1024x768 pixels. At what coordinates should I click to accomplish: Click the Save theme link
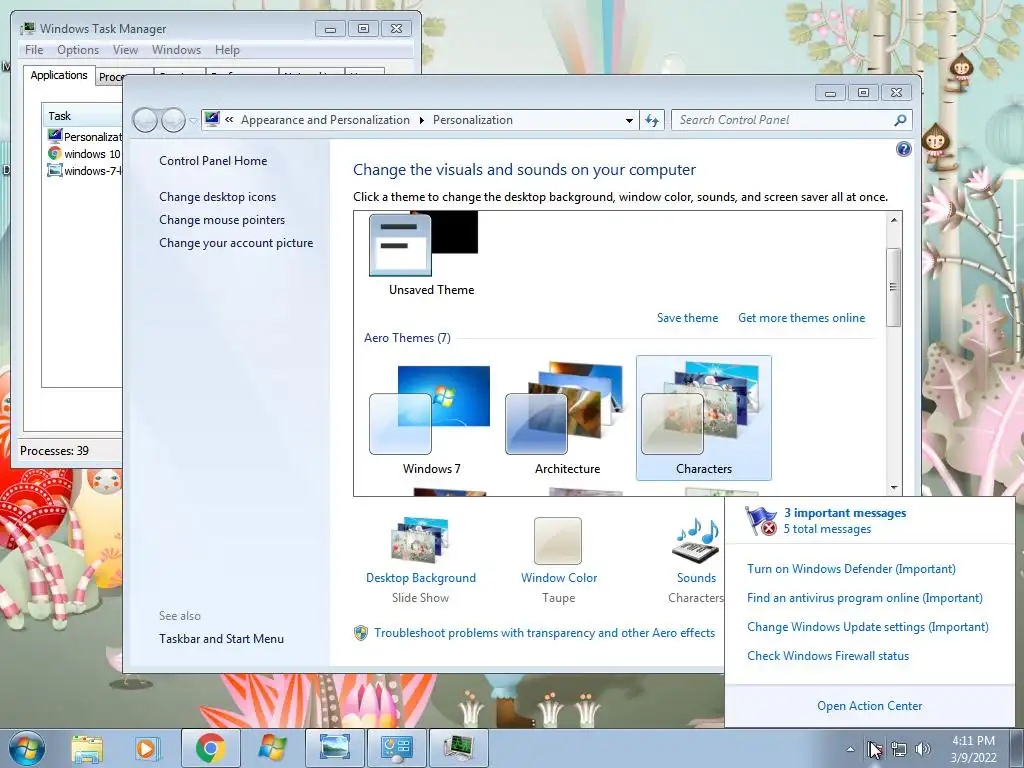click(x=687, y=318)
